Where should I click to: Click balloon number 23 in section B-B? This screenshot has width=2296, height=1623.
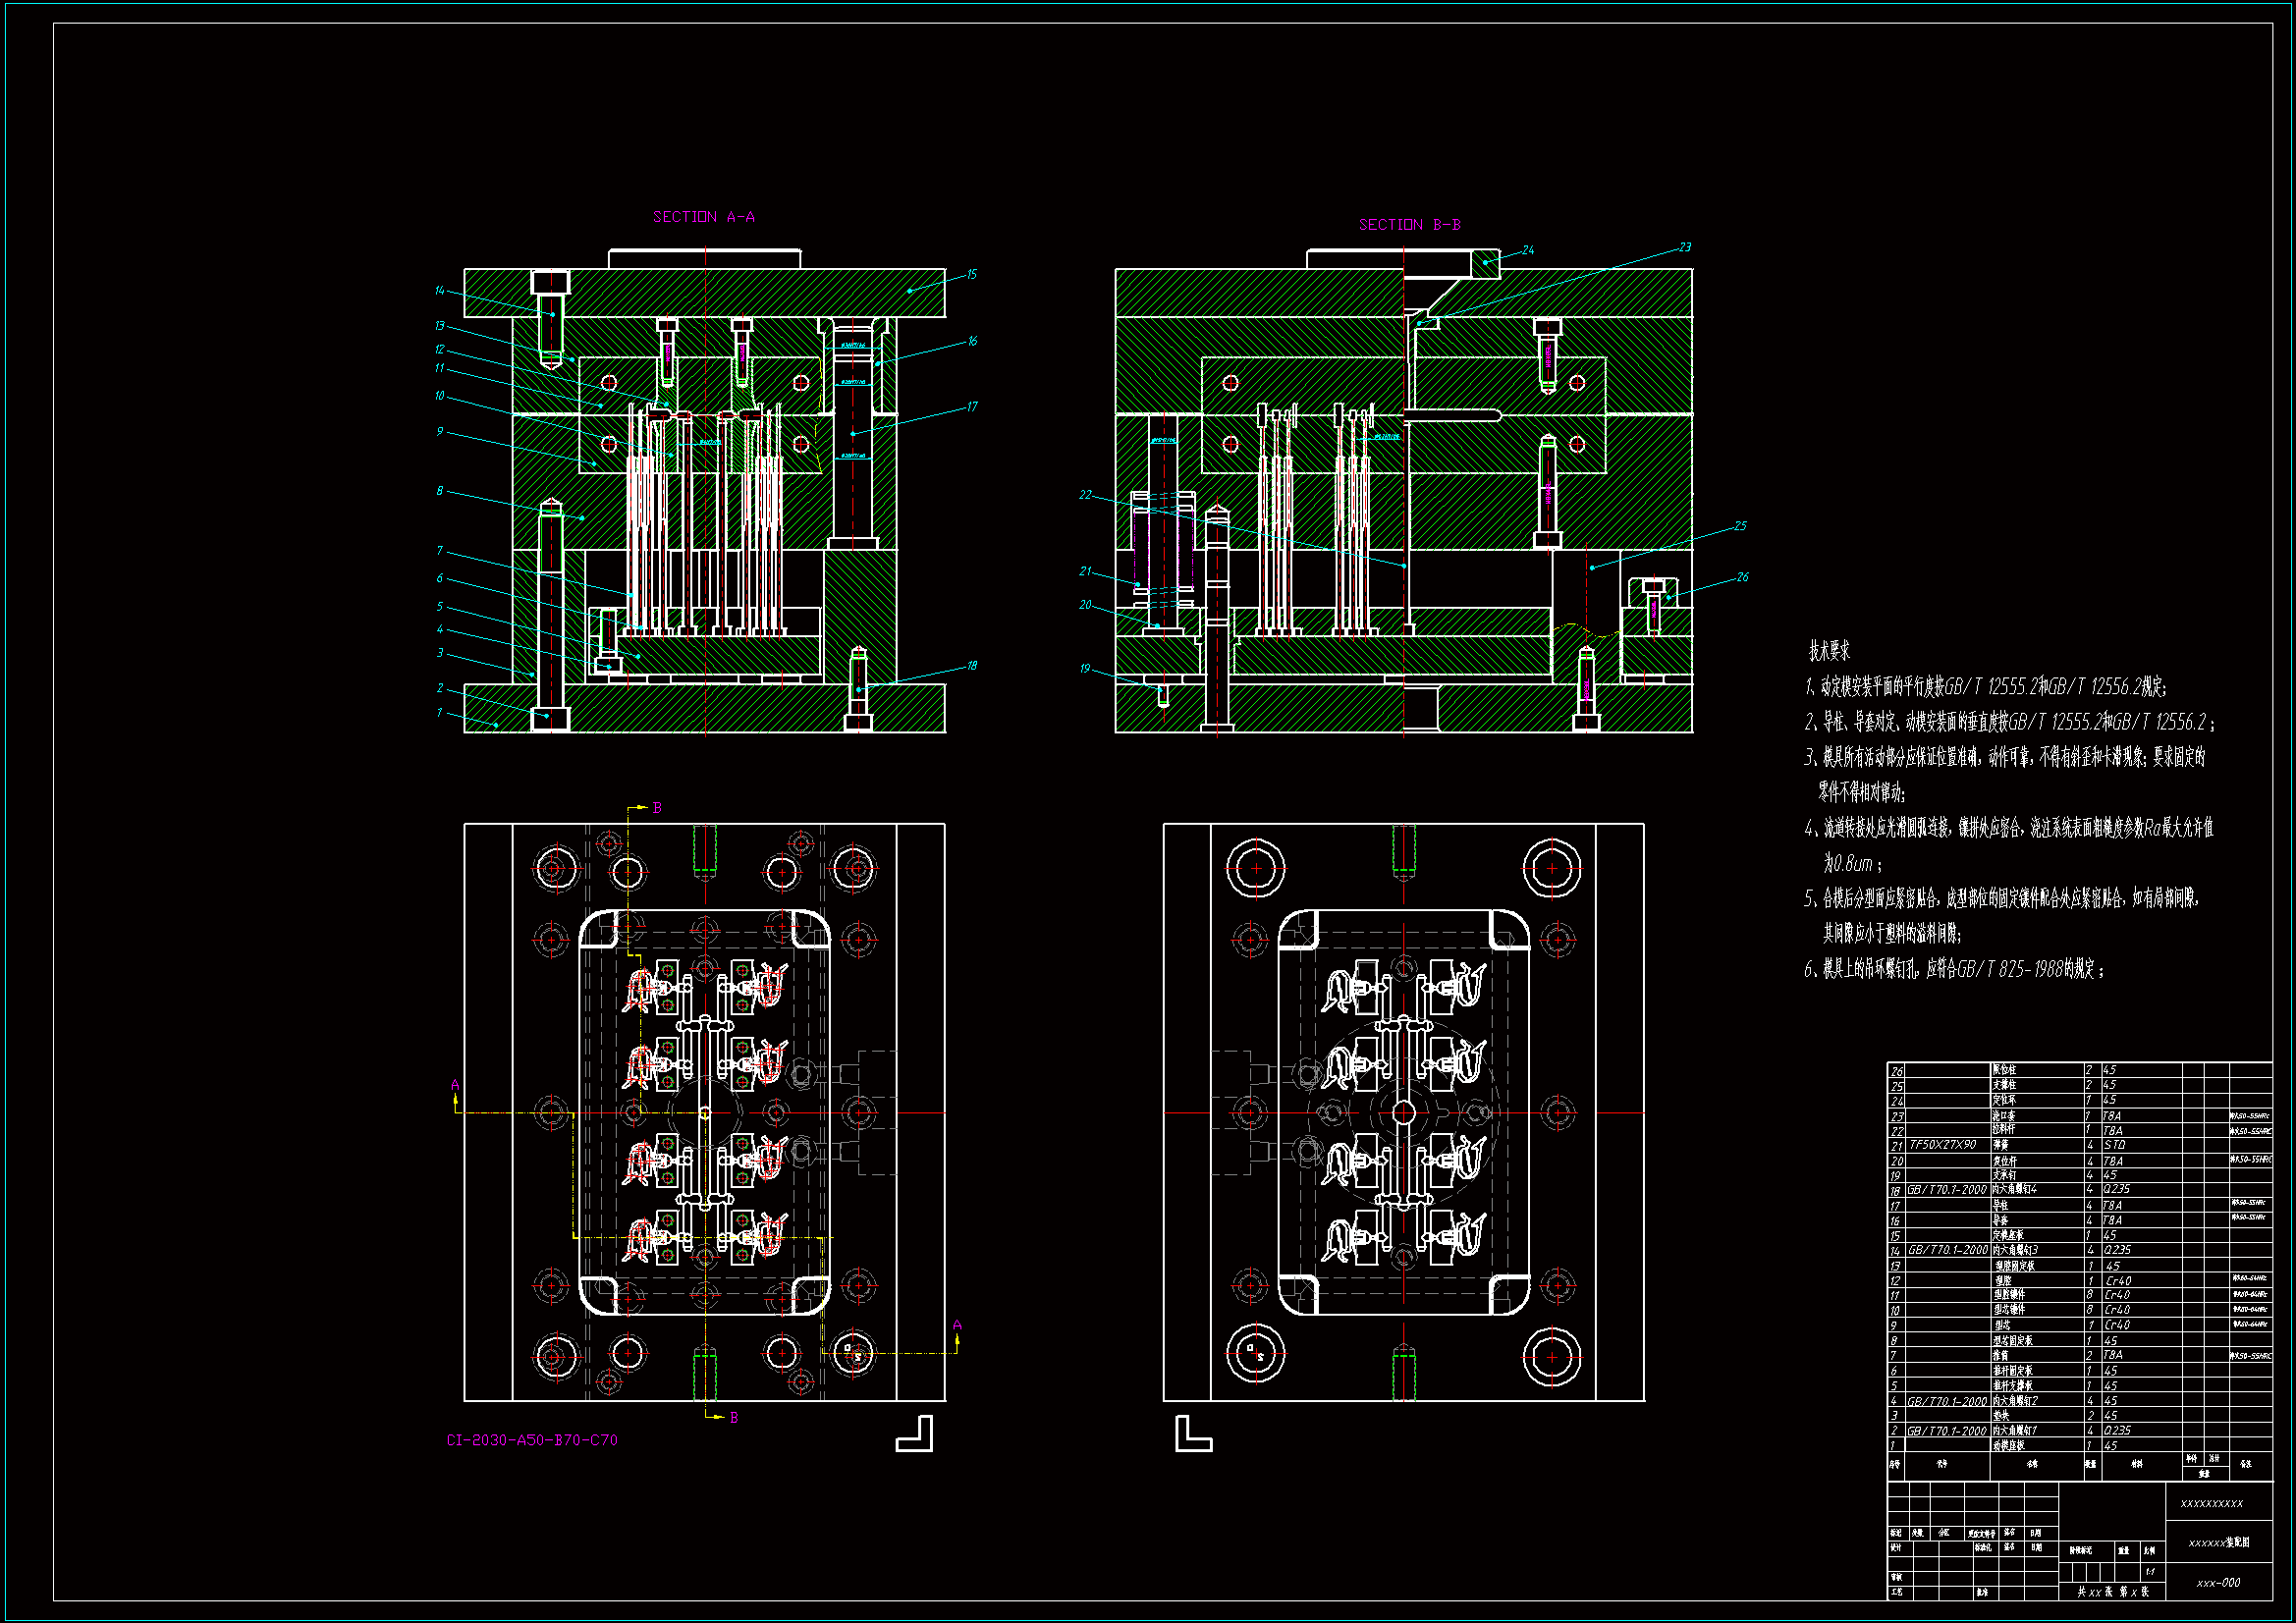click(x=1685, y=247)
